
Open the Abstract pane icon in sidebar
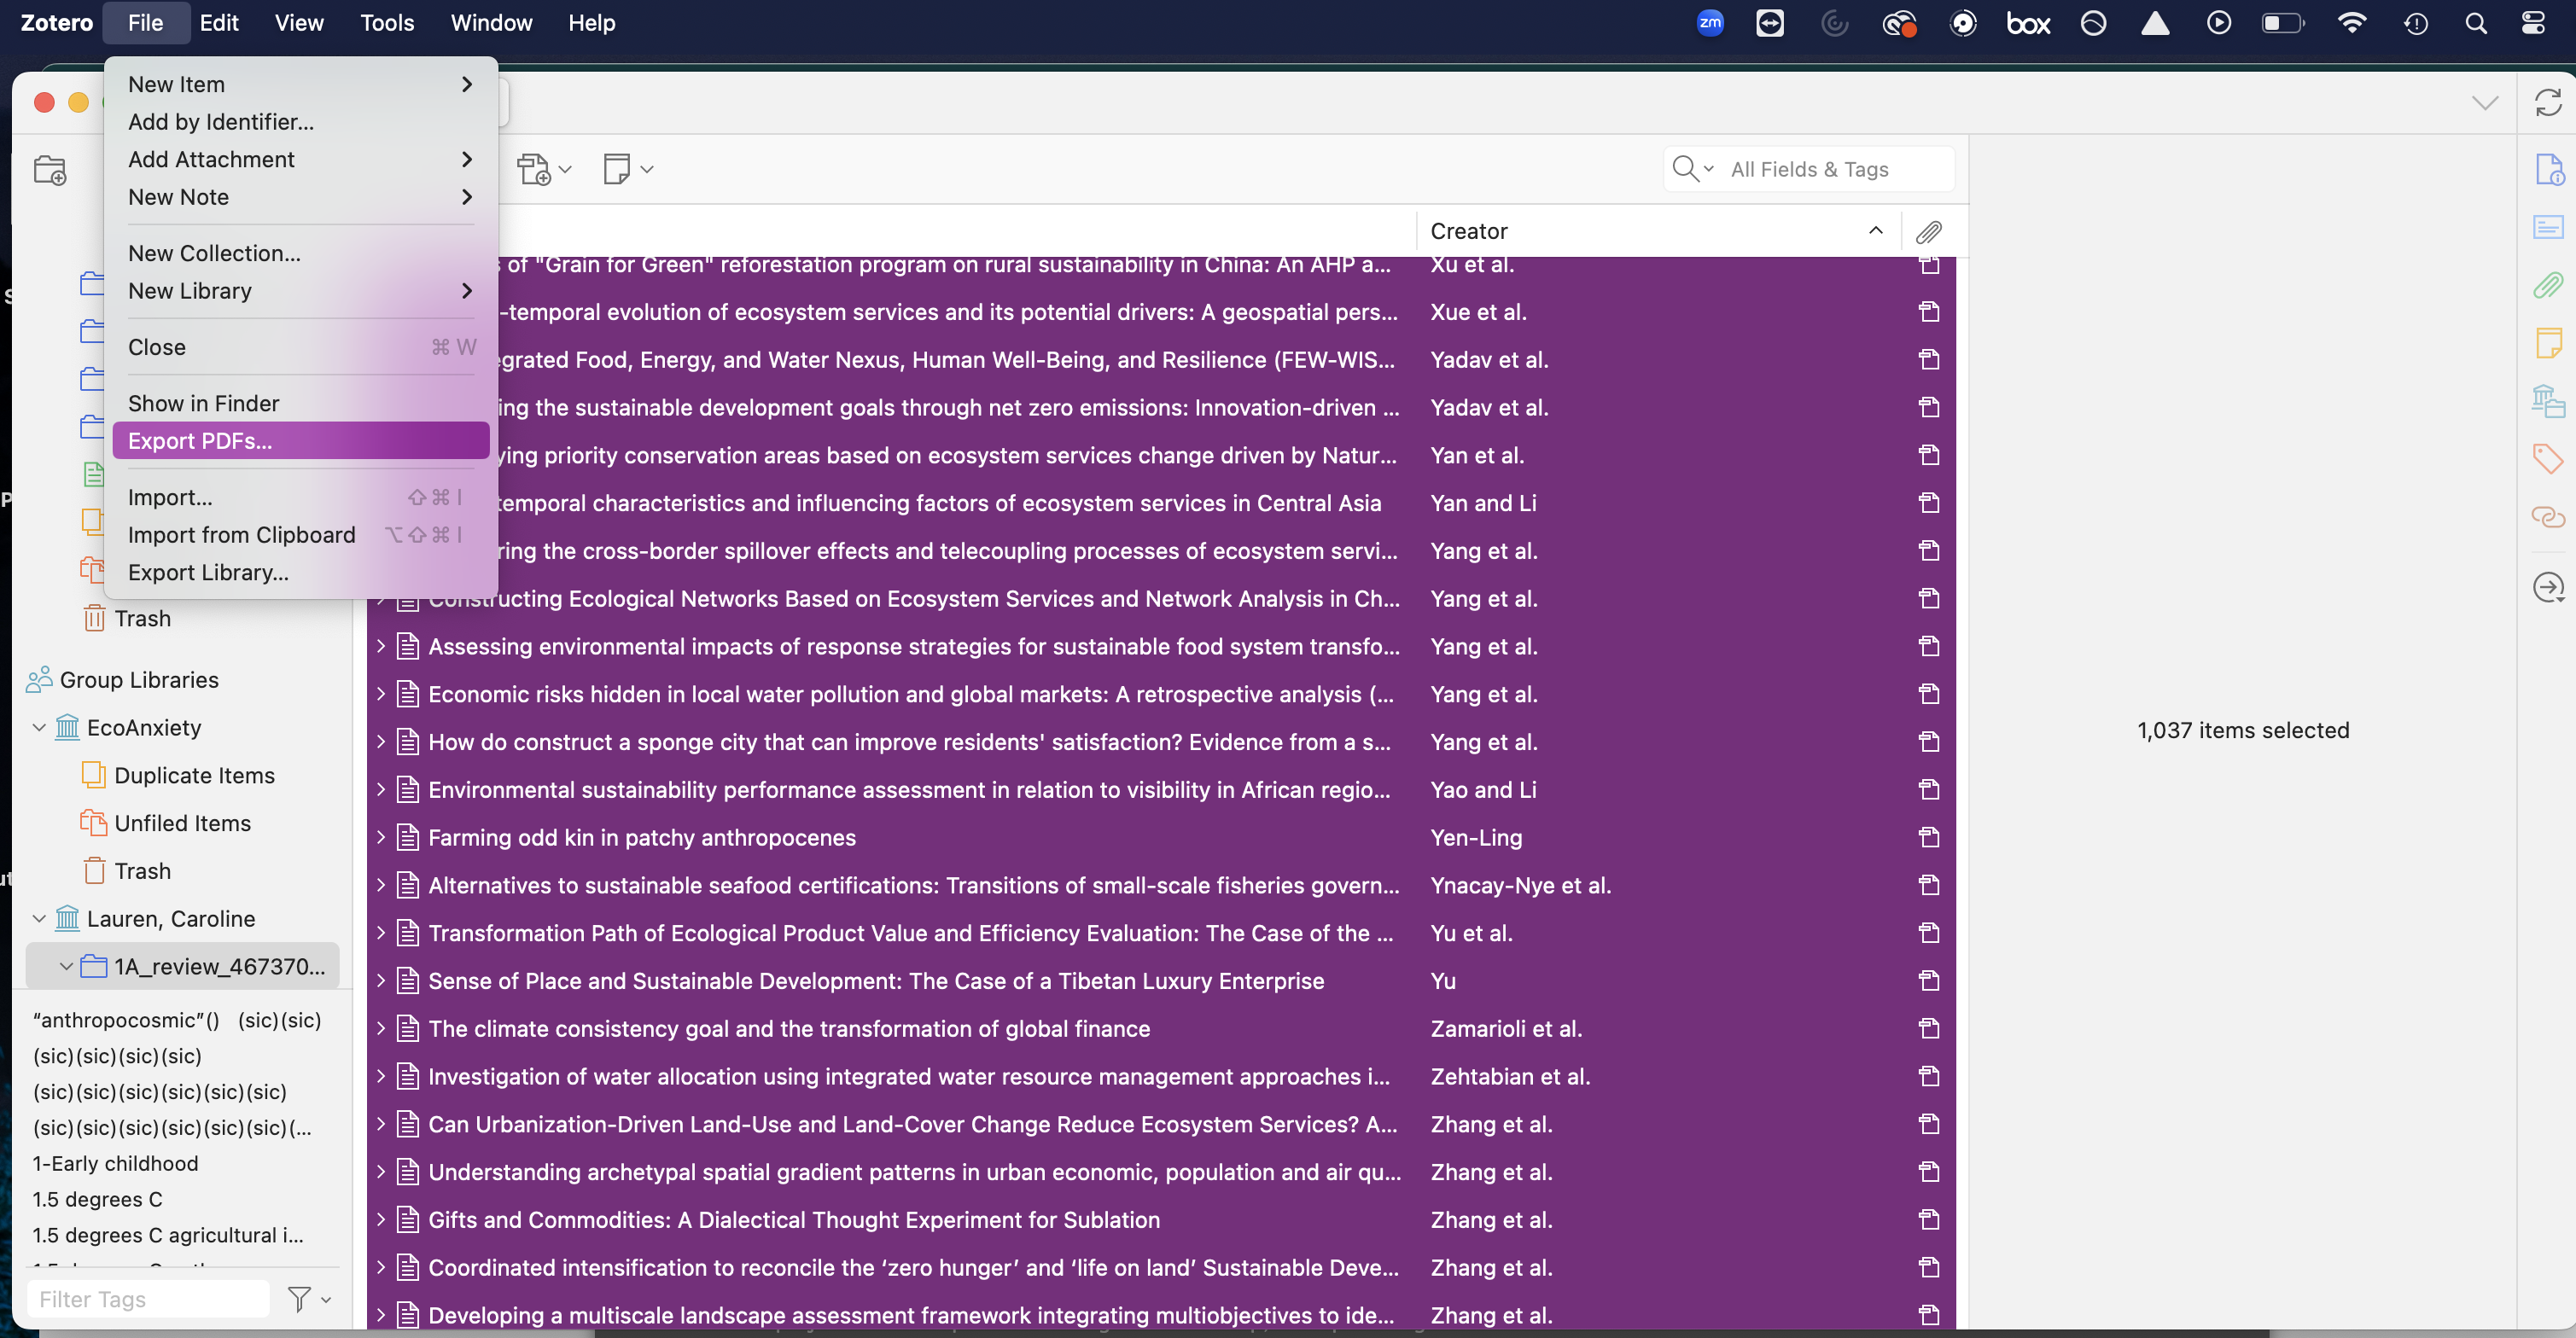point(2547,228)
